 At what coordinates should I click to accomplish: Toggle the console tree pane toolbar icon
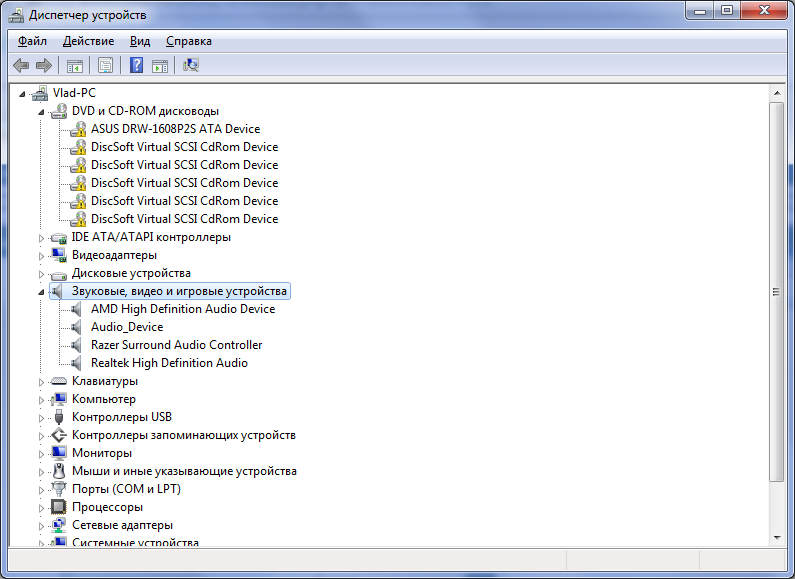click(75, 65)
